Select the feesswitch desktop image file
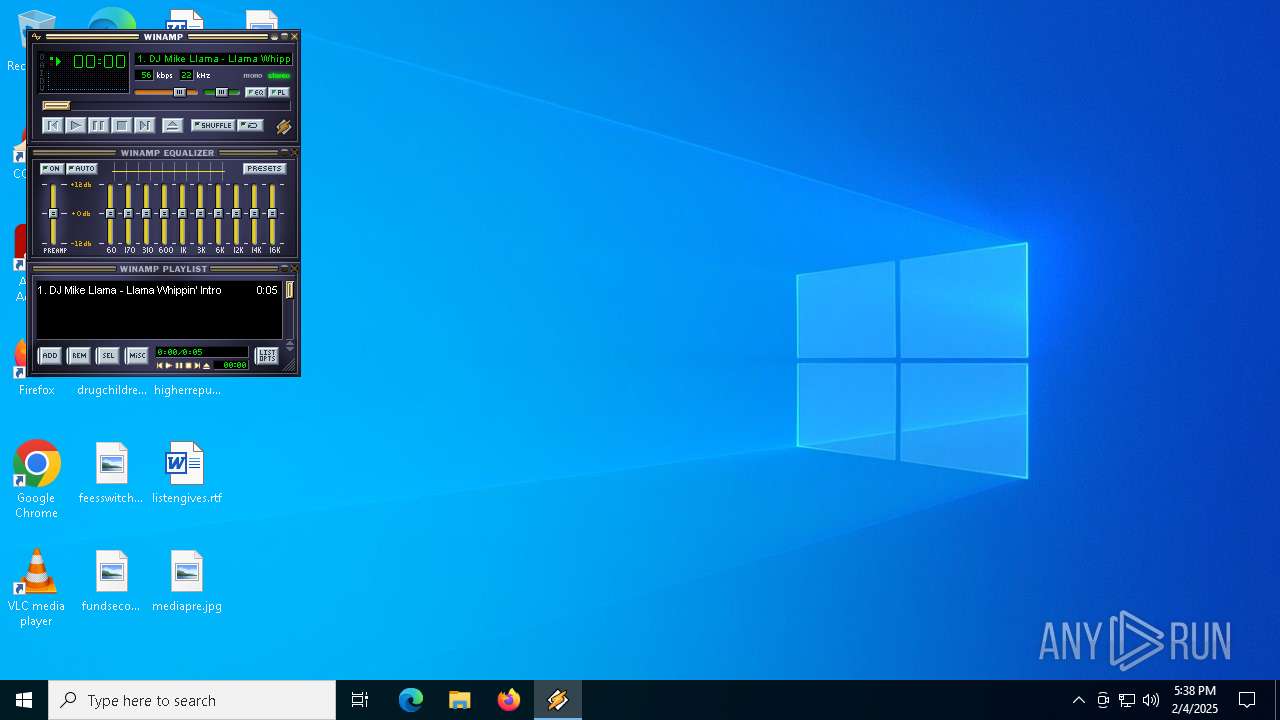 (x=112, y=473)
